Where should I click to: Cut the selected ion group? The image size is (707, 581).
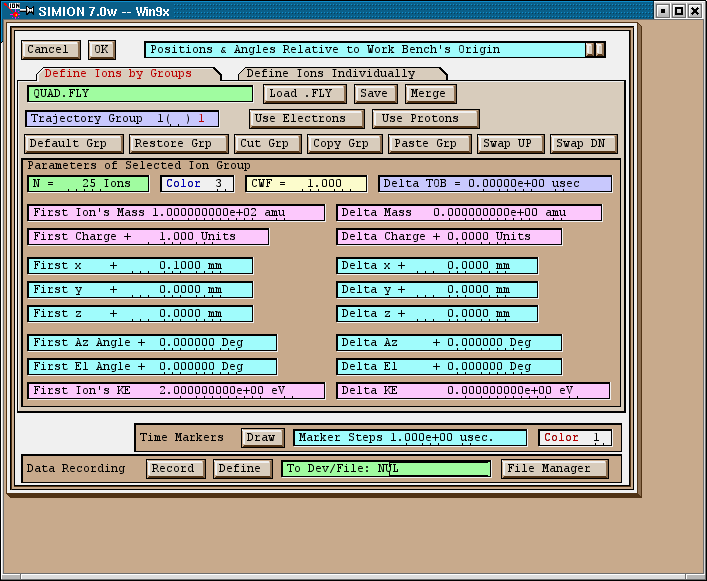(268, 144)
